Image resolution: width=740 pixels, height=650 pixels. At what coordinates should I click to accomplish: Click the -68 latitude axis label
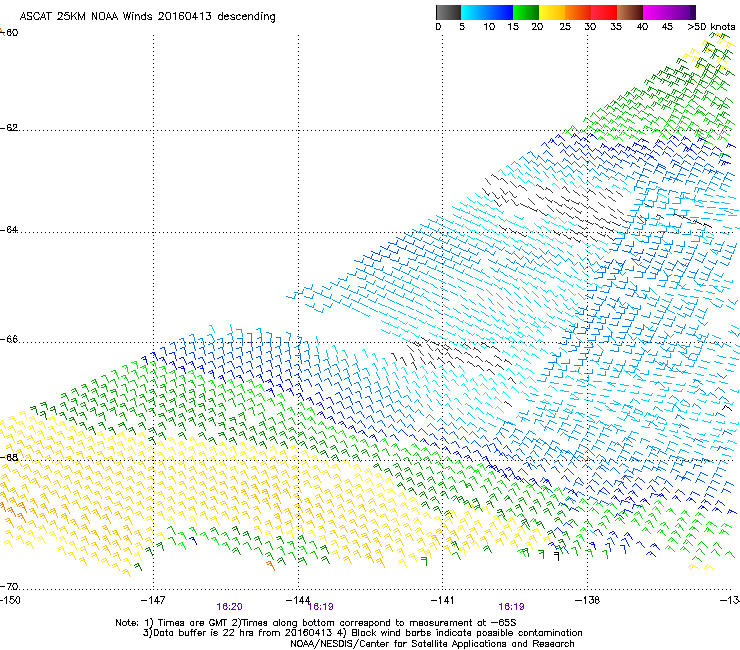(9, 457)
